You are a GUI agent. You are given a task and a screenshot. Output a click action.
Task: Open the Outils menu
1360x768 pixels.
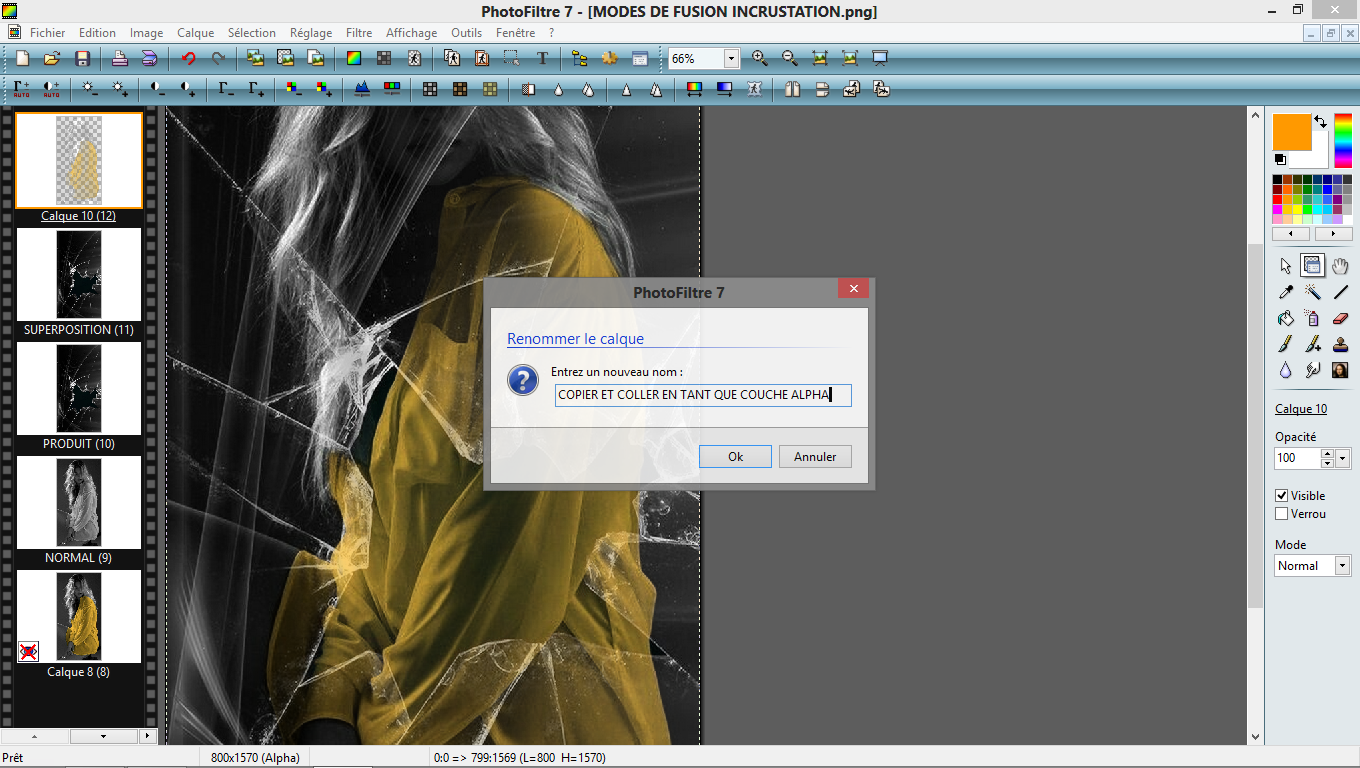467,33
